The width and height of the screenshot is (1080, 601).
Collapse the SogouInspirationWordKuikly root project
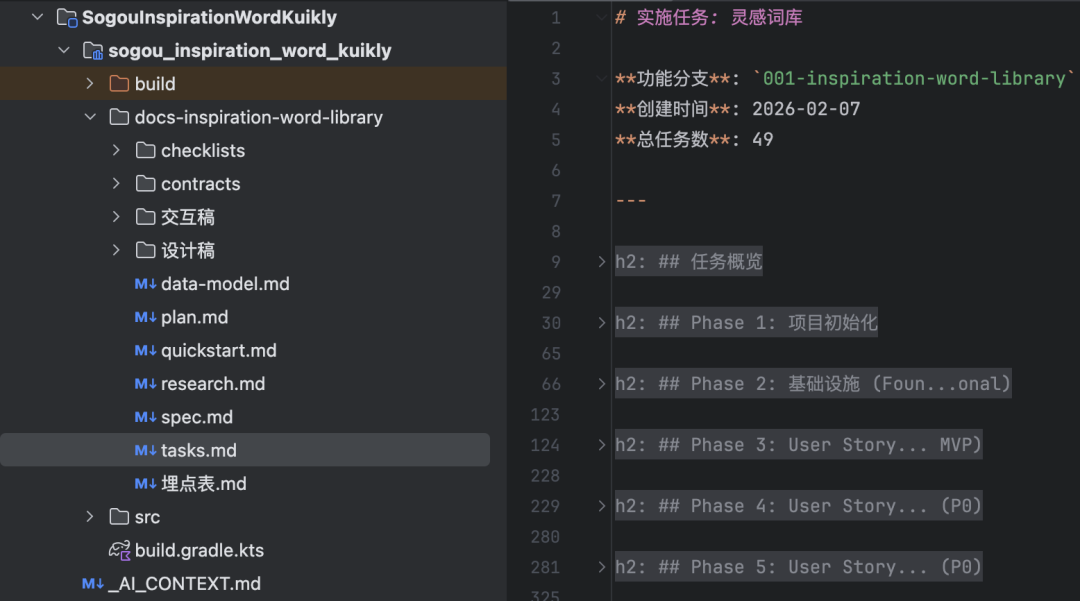click(x=37, y=17)
